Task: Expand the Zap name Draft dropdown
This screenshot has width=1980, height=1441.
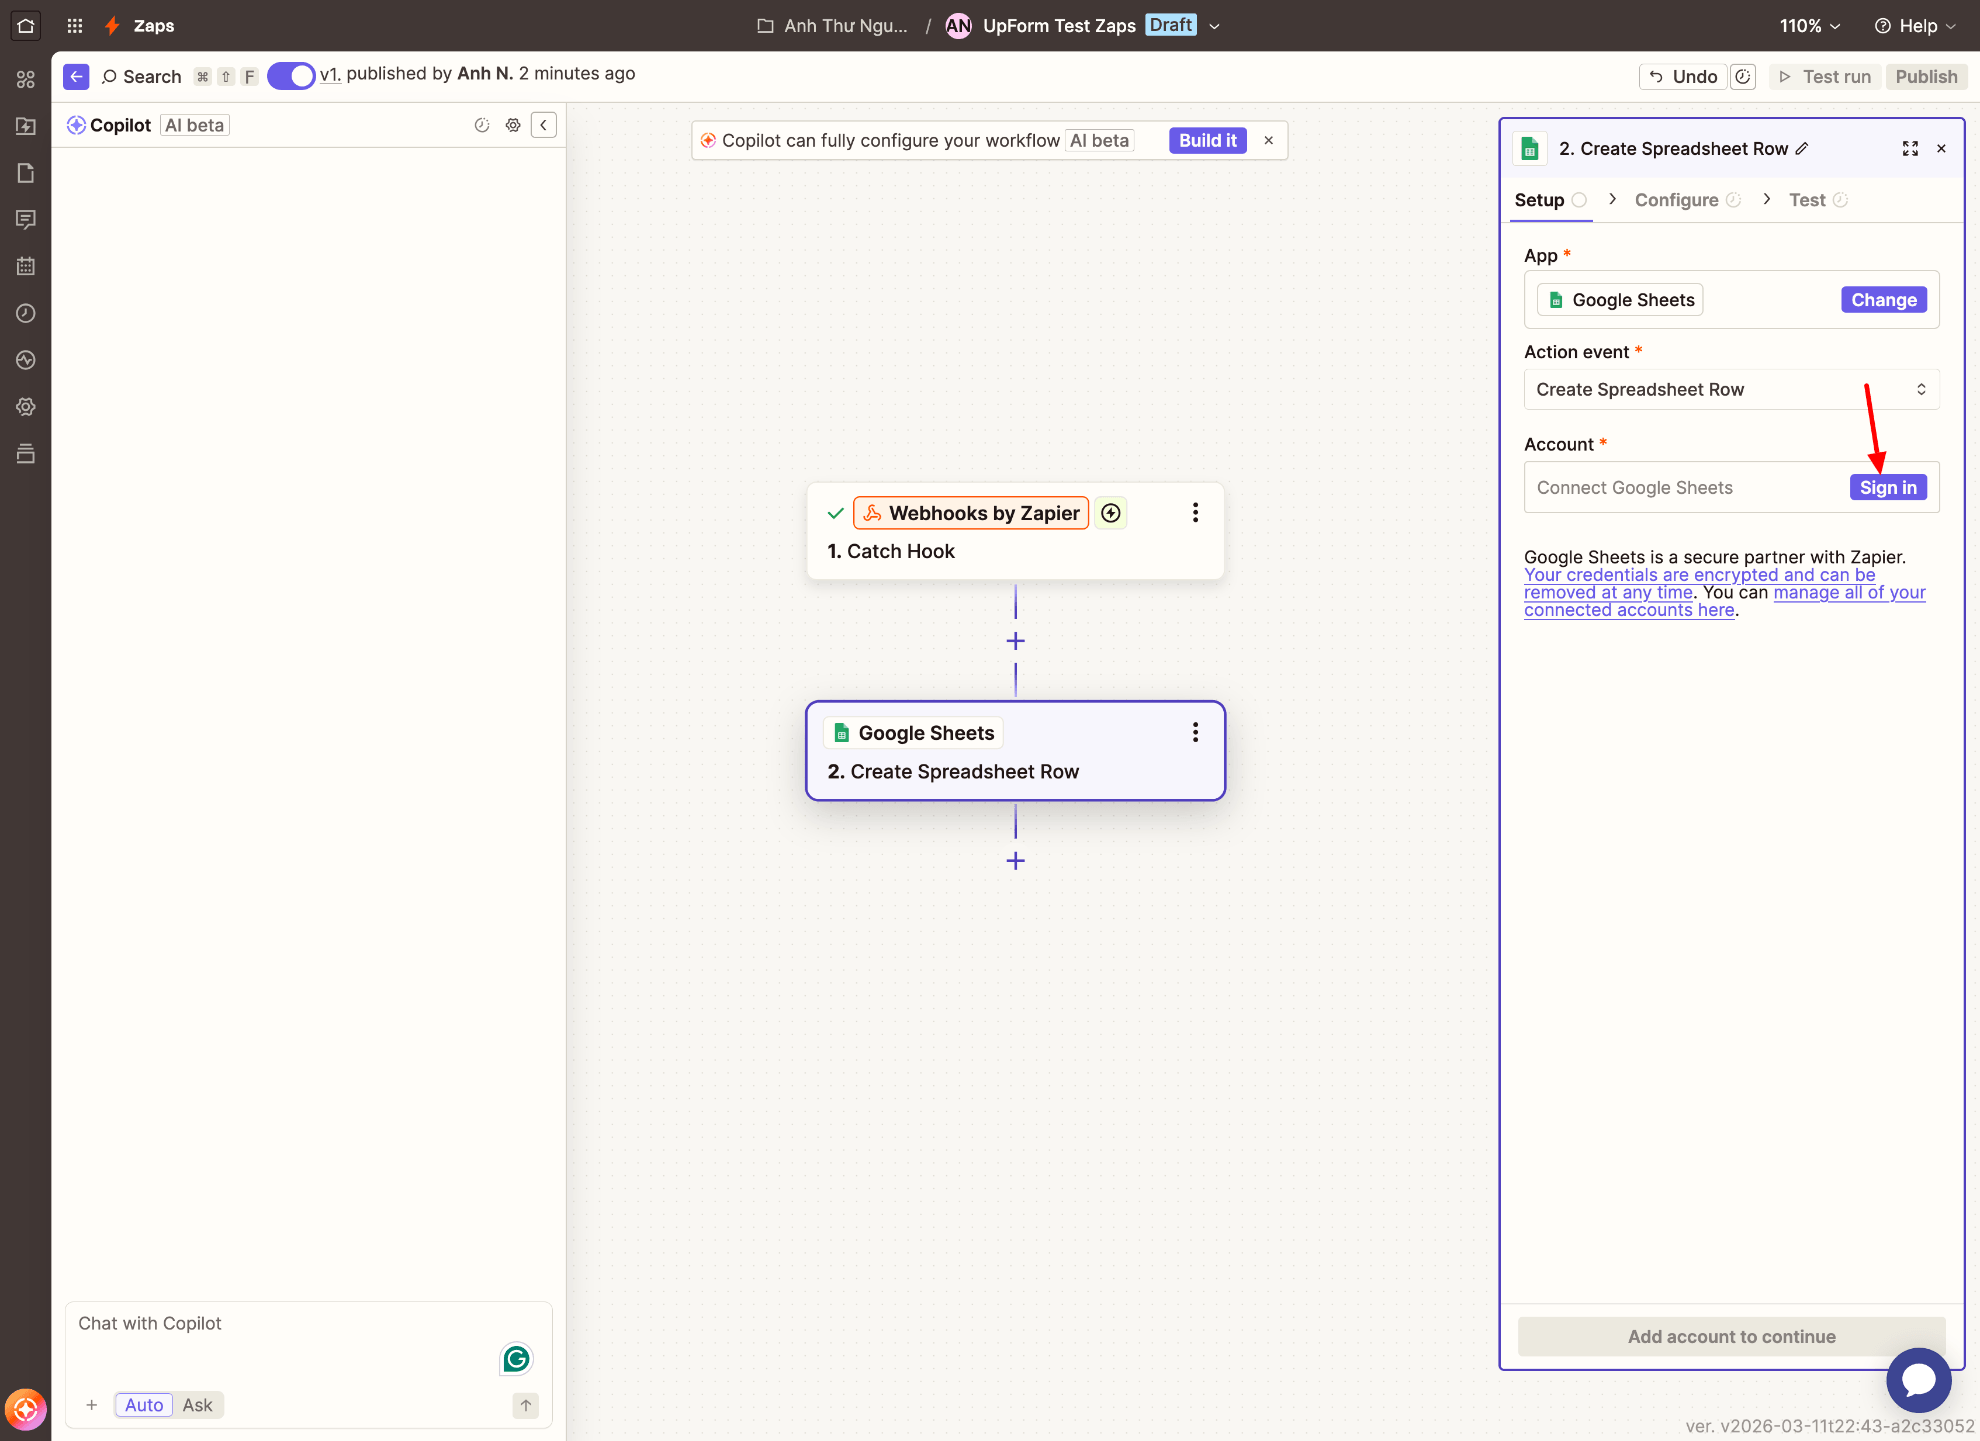Action: tap(1215, 26)
